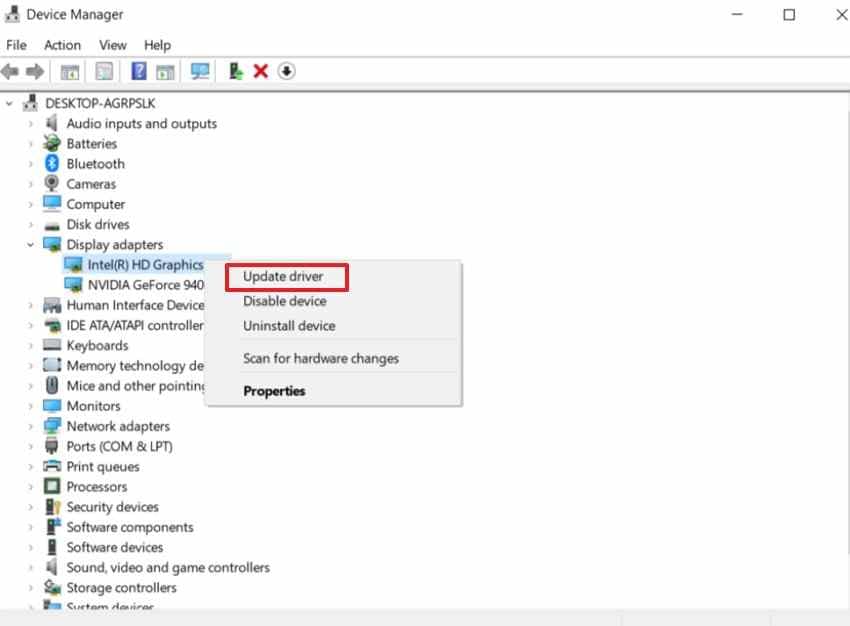Select Memory technology devices label
The image size is (850, 626).
(x=135, y=366)
